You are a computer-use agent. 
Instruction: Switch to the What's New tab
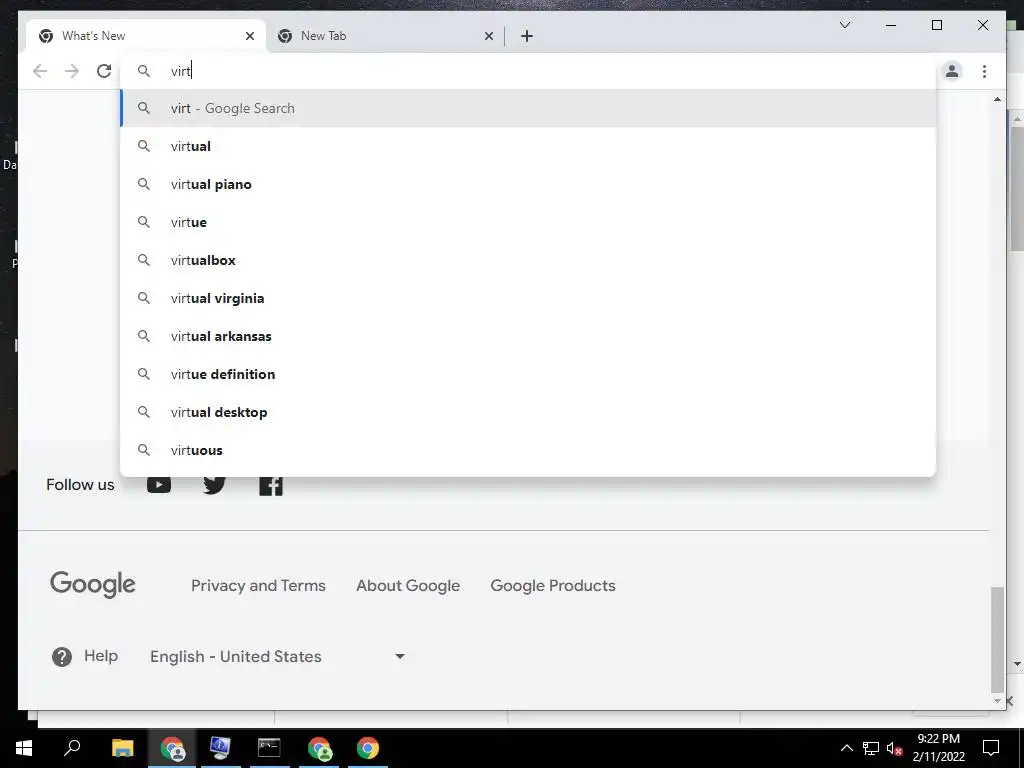tap(146, 36)
